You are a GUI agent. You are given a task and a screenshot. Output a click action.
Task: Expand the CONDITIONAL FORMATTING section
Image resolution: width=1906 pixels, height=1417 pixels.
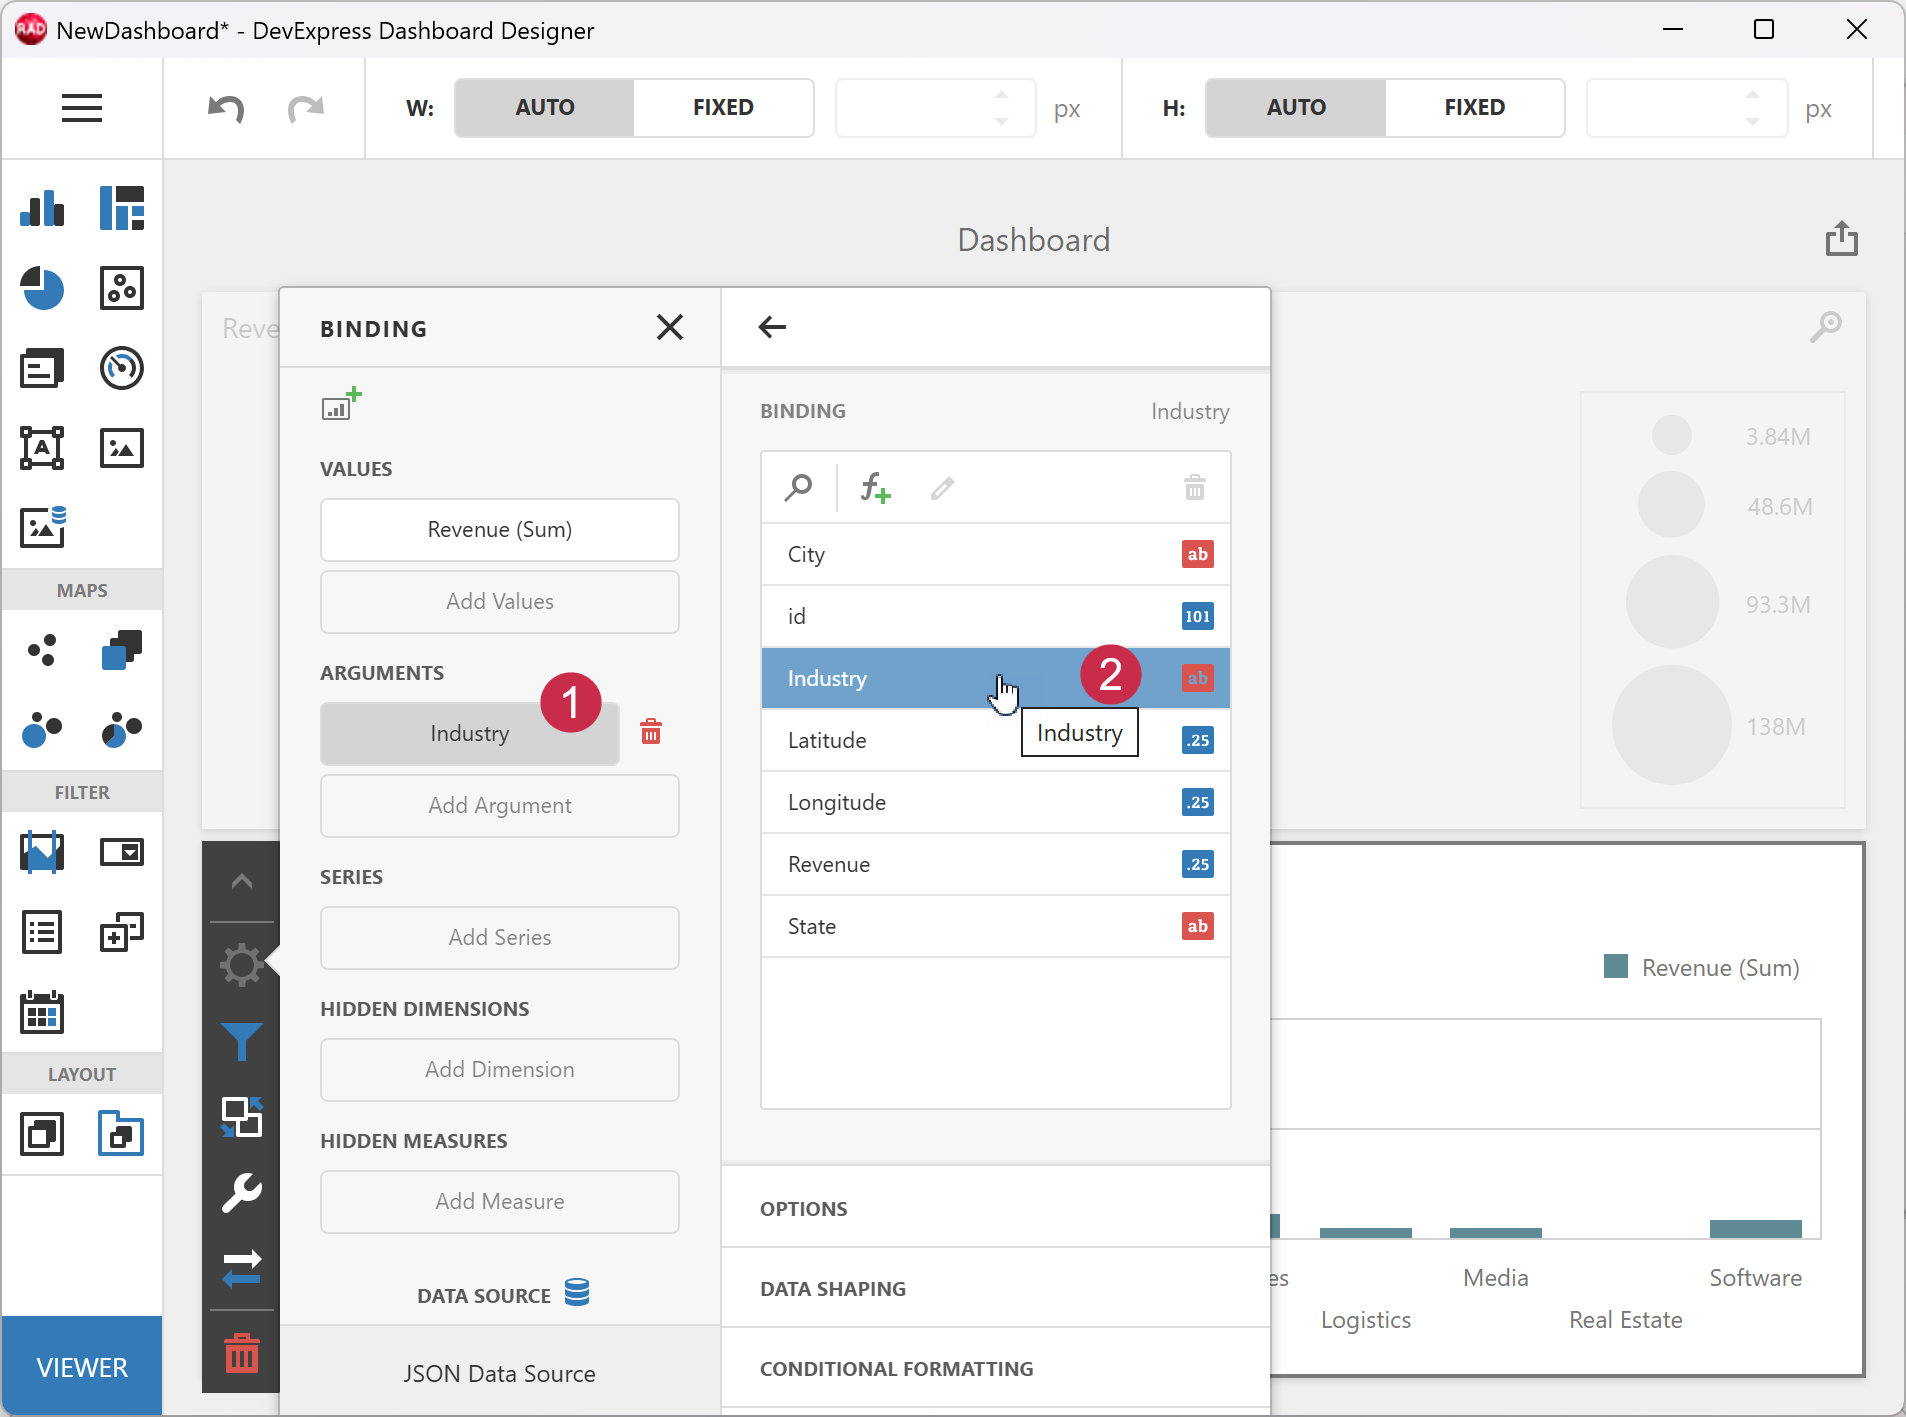coord(996,1368)
